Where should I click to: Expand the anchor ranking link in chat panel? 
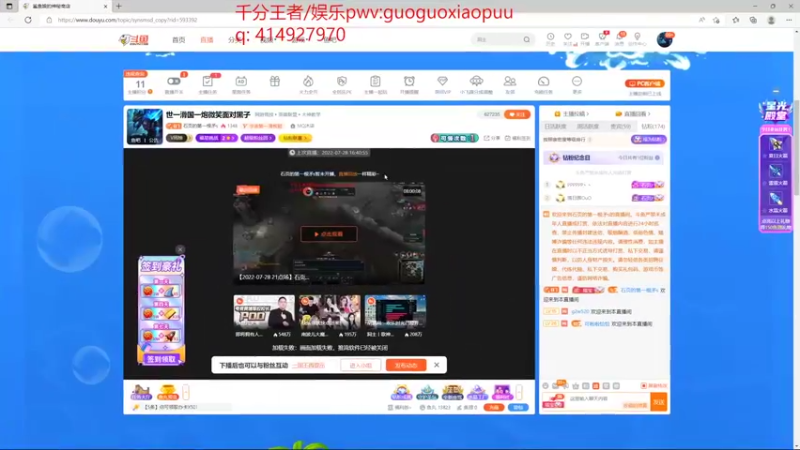[x=571, y=114]
